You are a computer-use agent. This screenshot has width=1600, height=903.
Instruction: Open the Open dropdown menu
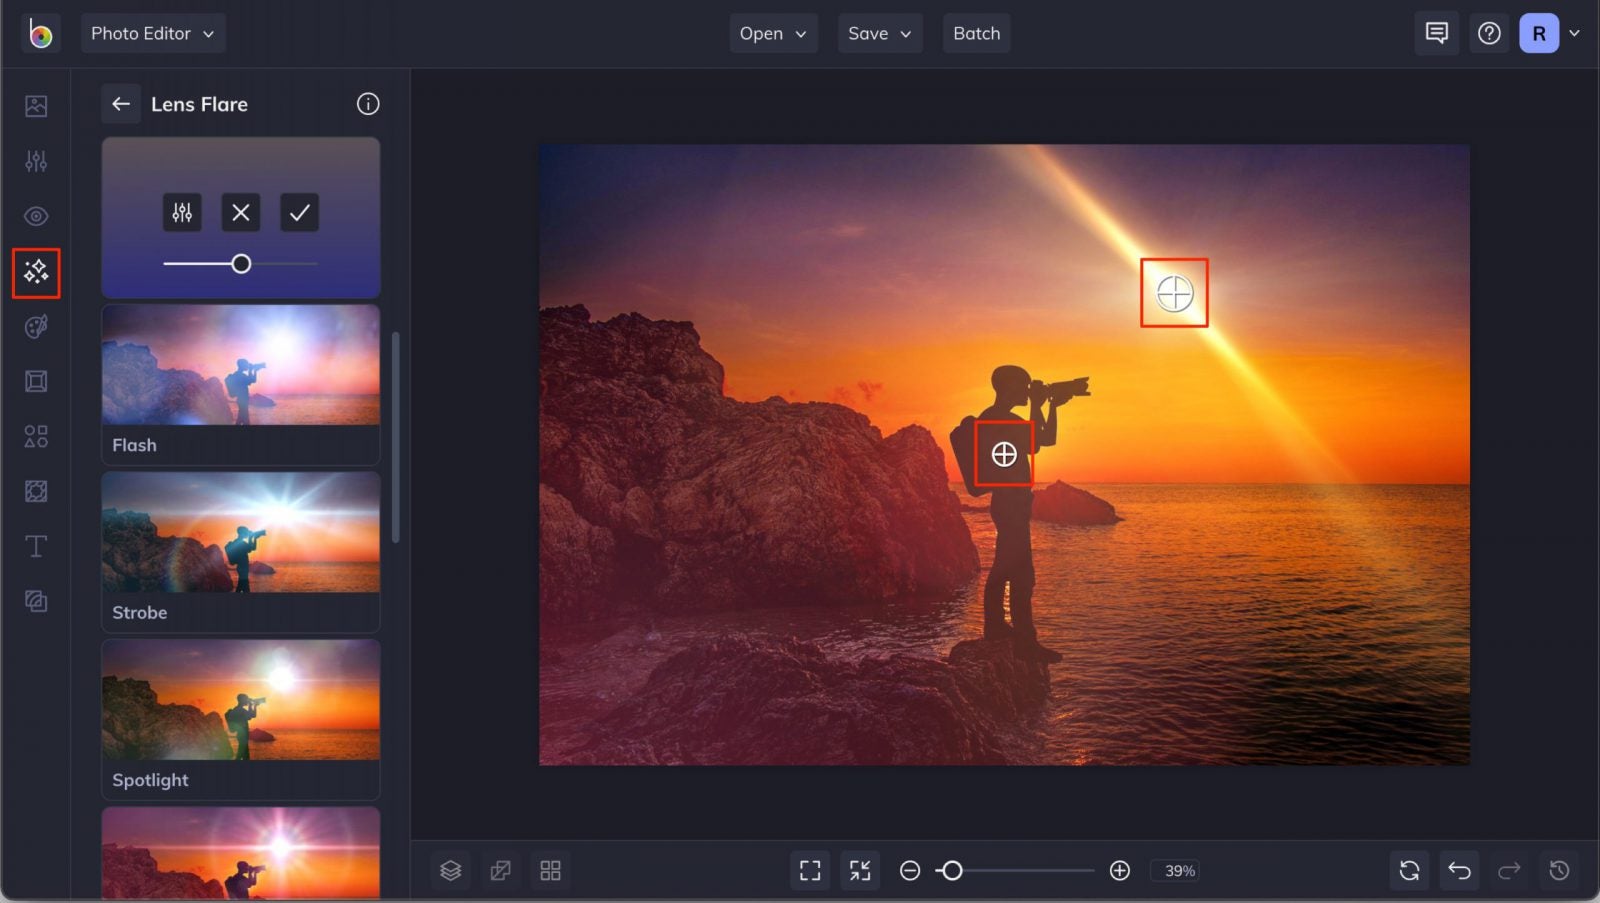click(x=773, y=33)
